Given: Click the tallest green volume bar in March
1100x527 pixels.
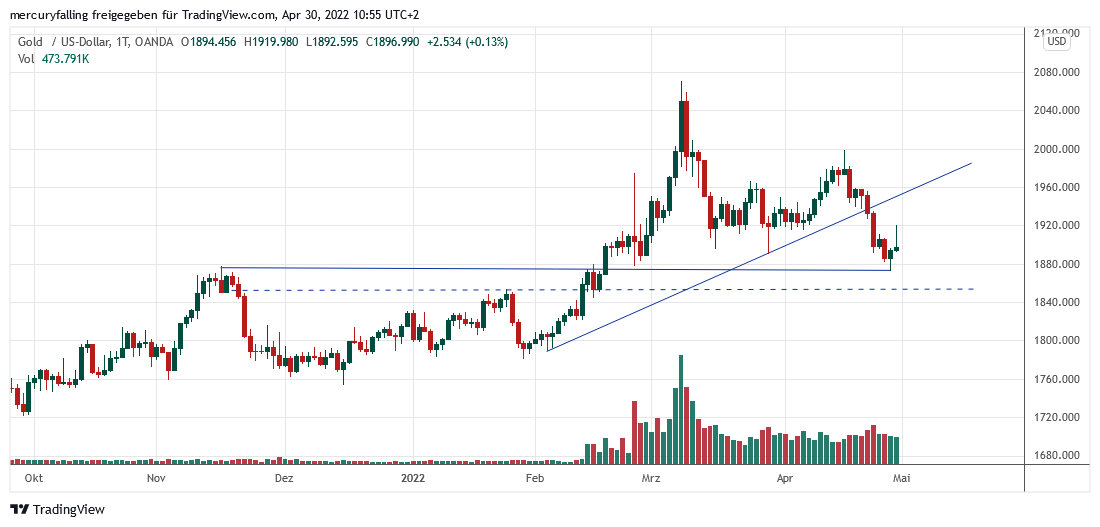Looking at the screenshot, I should pos(681,409).
